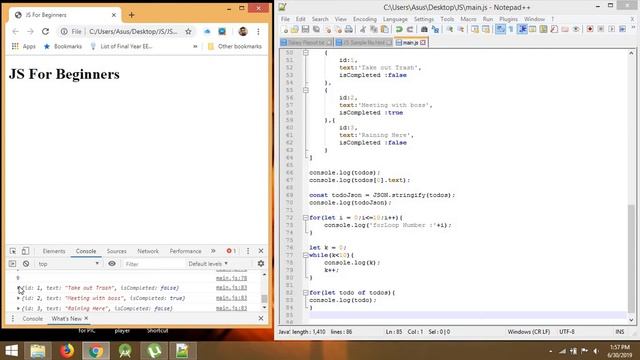
Task: Open console settings gear in DevTools
Action: point(261,264)
